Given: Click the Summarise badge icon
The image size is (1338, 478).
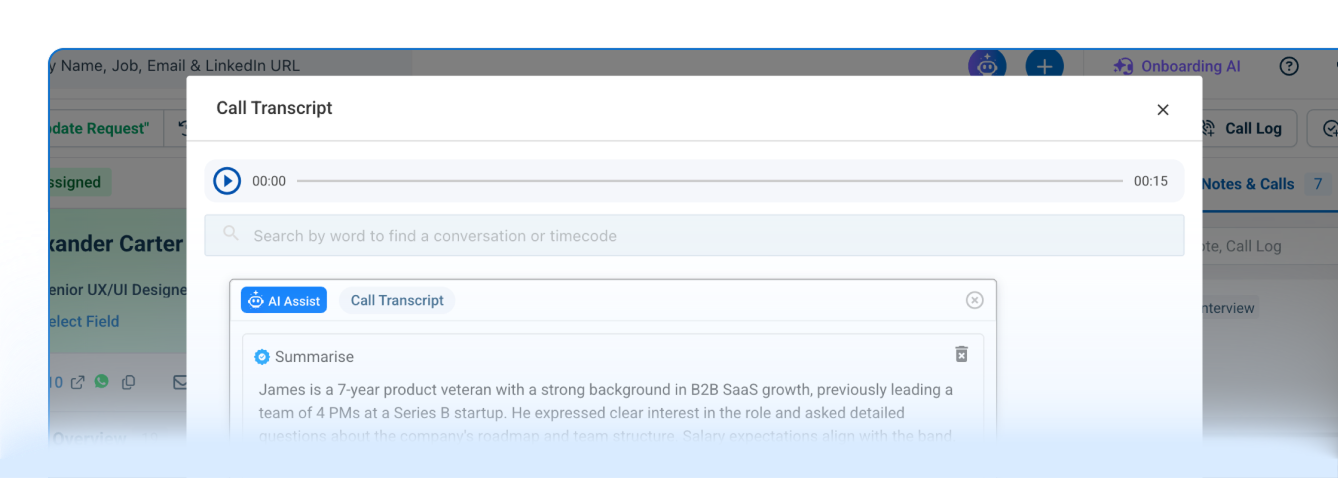Looking at the screenshot, I should pyautogui.click(x=262, y=356).
